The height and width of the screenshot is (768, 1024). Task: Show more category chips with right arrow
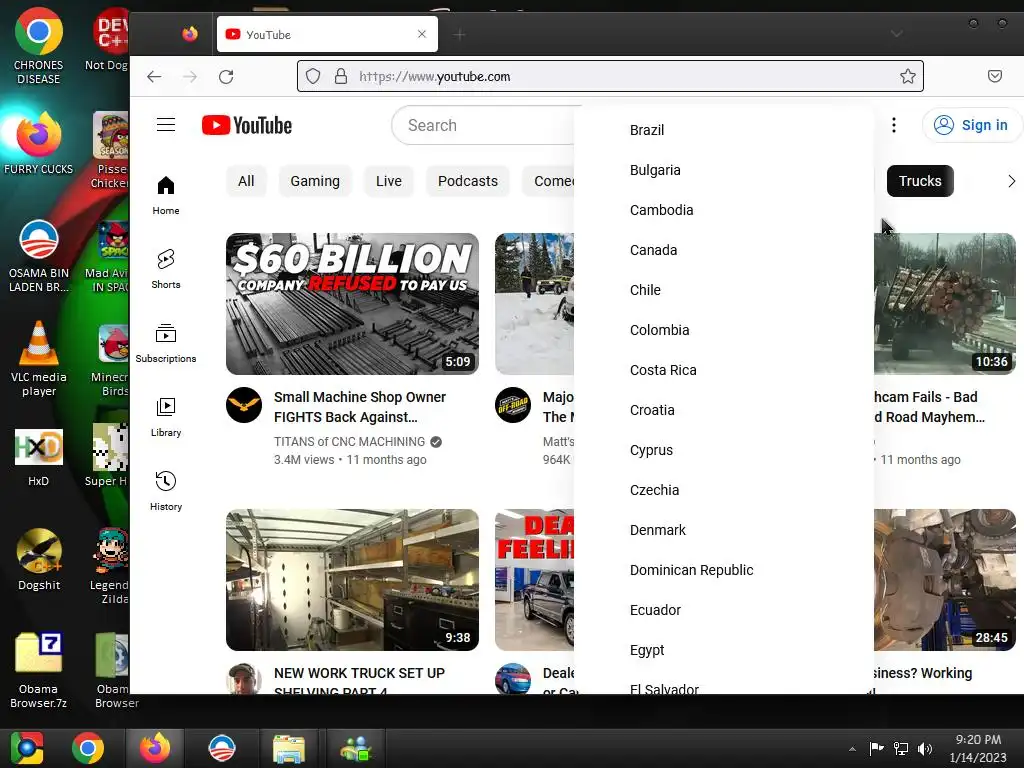point(1011,181)
